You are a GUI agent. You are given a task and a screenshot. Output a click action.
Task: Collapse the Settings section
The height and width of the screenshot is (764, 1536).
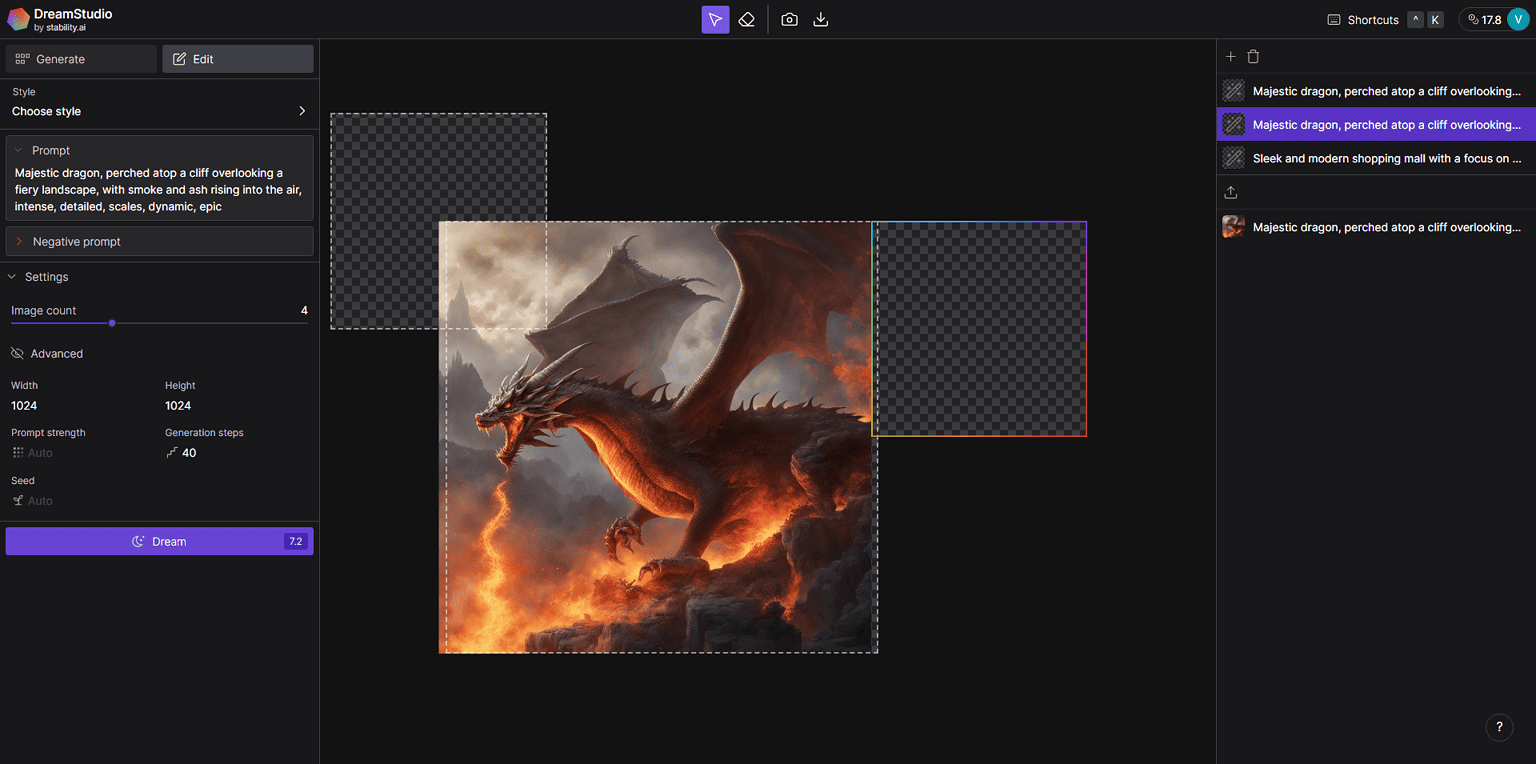[x=12, y=276]
